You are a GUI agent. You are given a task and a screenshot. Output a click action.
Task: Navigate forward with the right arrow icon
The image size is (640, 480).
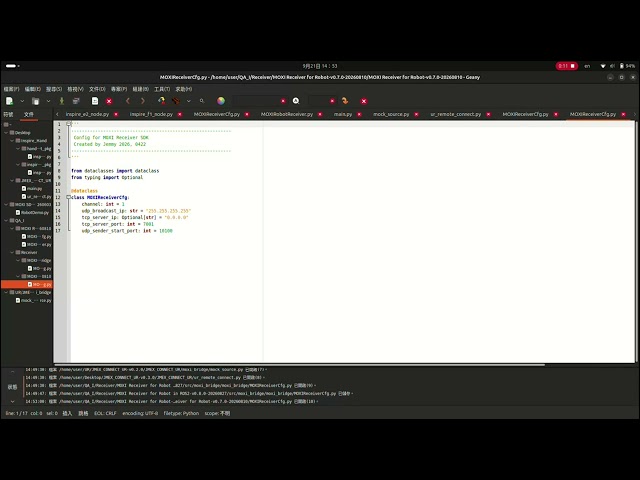click(142, 101)
